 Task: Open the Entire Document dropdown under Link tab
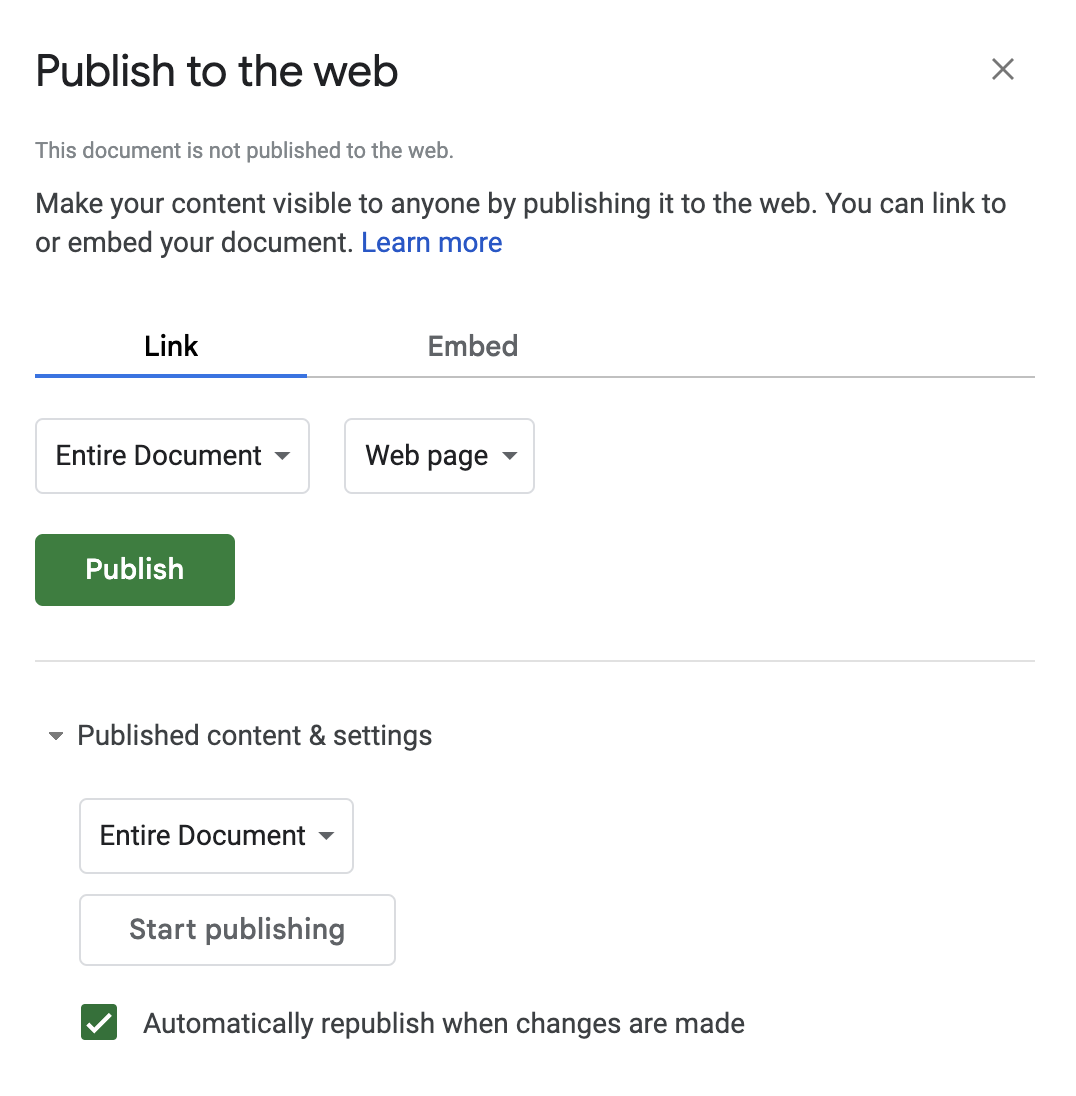click(172, 456)
